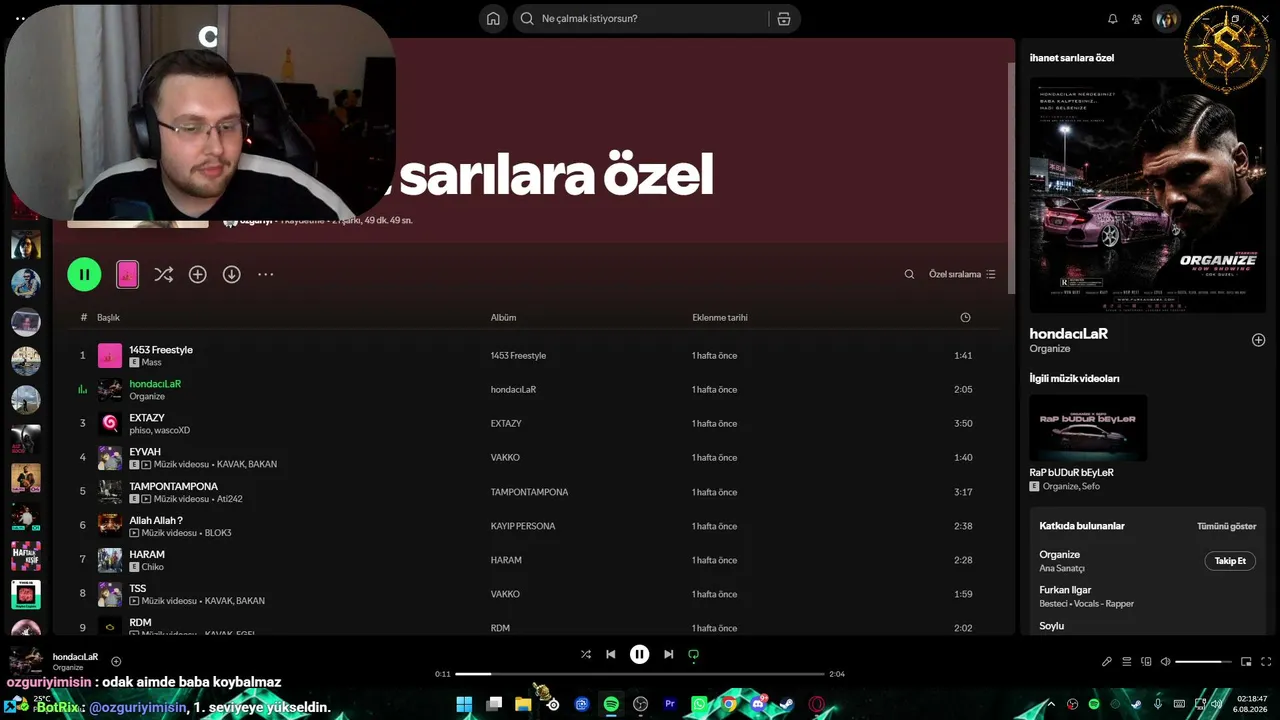The height and width of the screenshot is (720, 1280).
Task: Enter full screen mode in the player
Action: pyautogui.click(x=1267, y=661)
